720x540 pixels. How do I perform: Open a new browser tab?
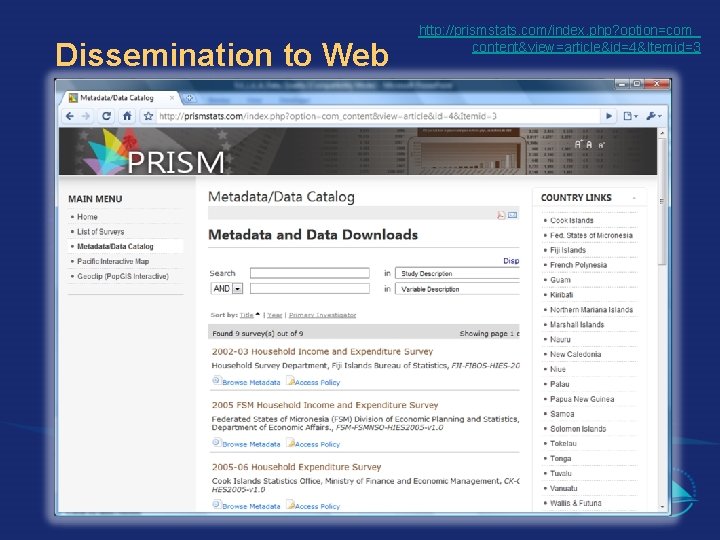pyautogui.click(x=189, y=98)
